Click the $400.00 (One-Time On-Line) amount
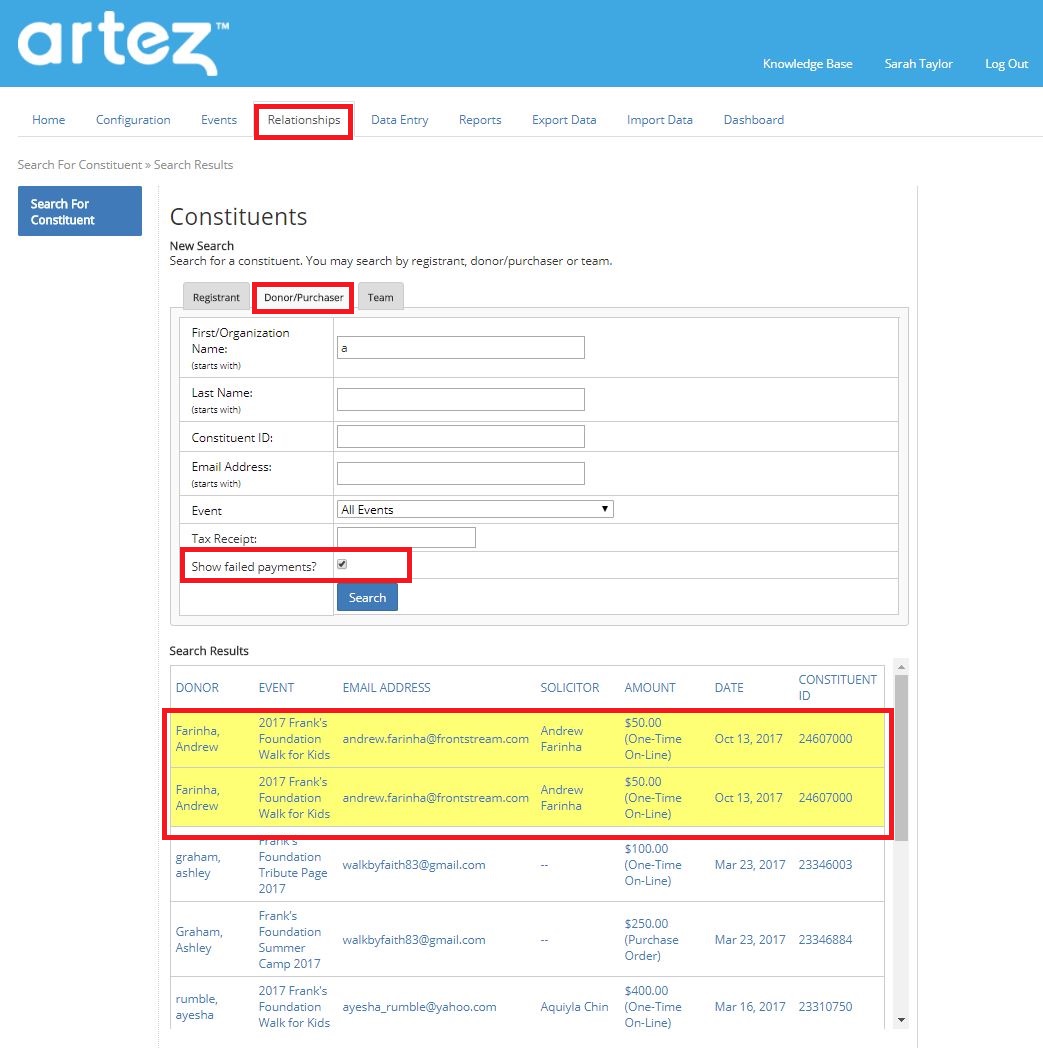This screenshot has width=1043, height=1048. click(x=653, y=1006)
